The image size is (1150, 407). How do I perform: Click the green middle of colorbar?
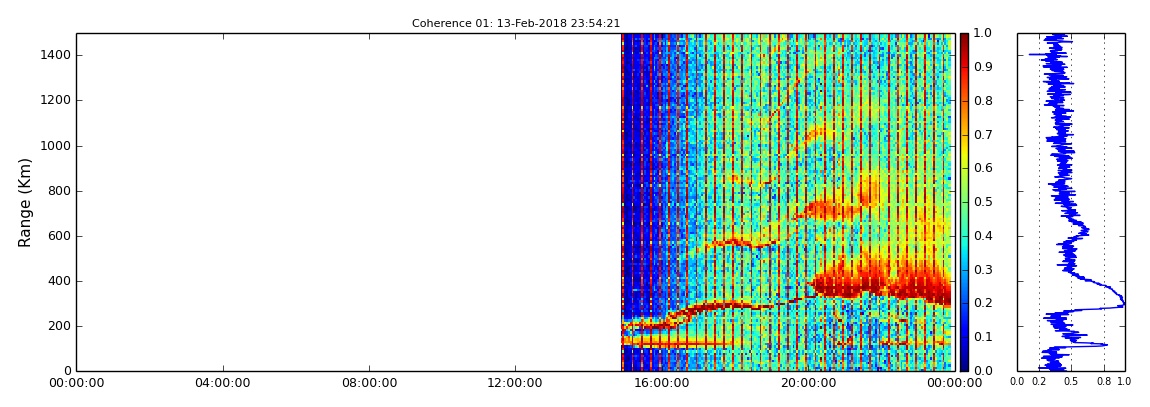964,202
